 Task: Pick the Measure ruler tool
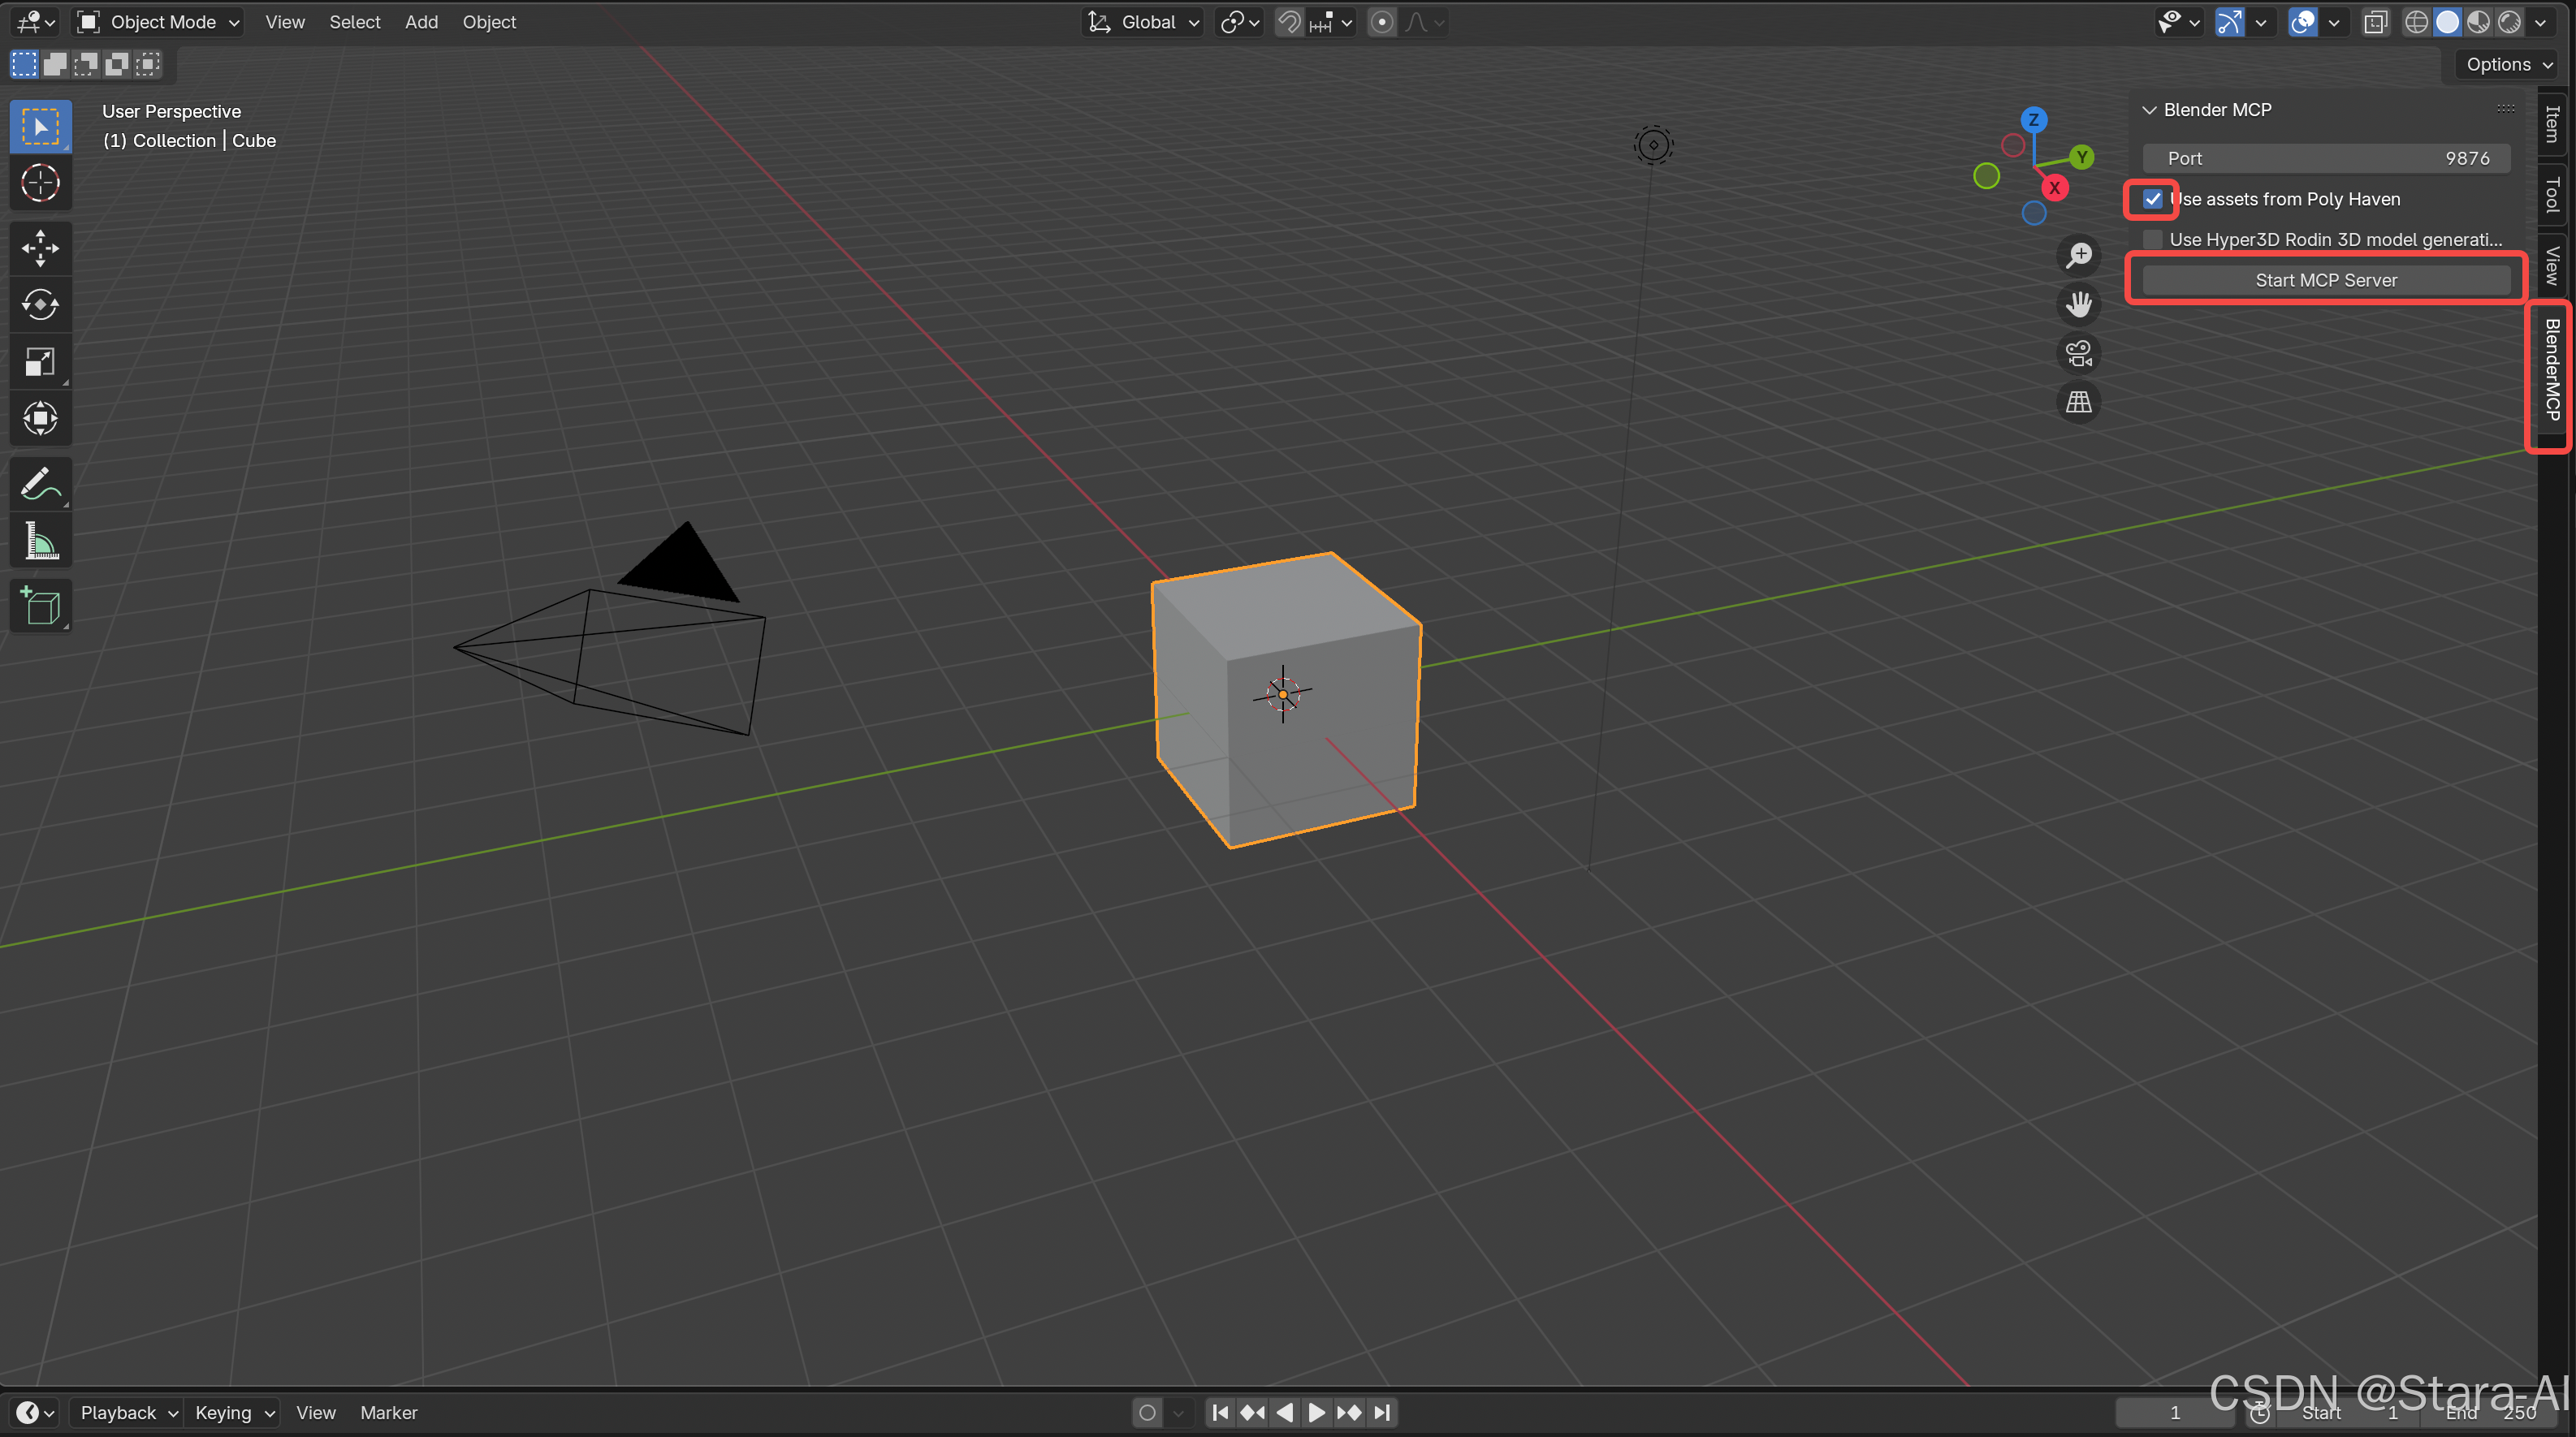click(40, 541)
